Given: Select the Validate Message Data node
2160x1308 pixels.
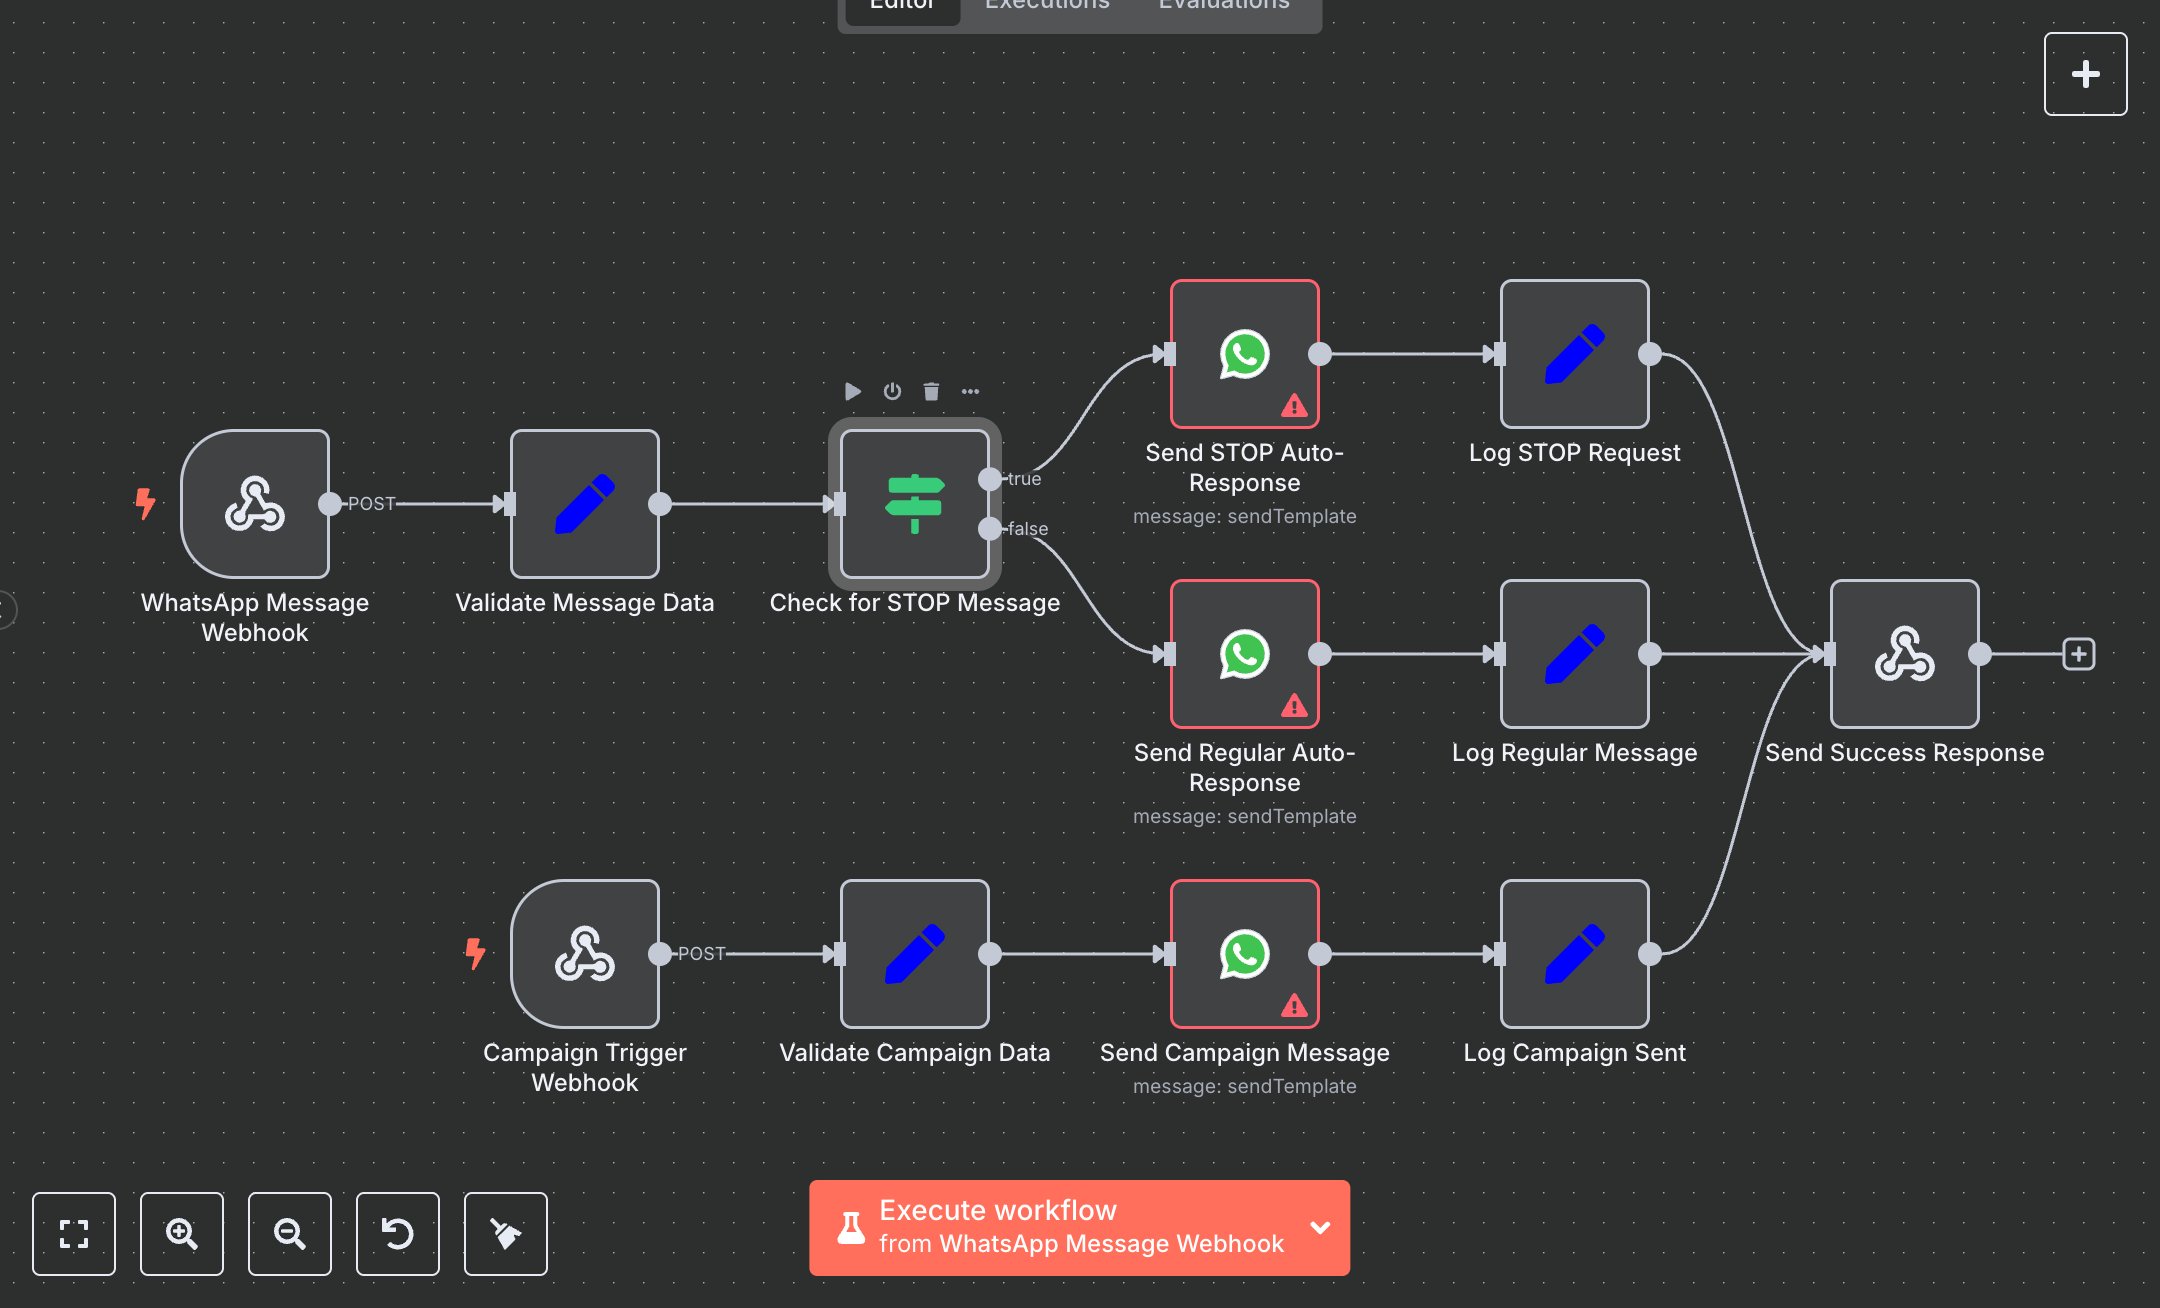Looking at the screenshot, I should point(584,505).
